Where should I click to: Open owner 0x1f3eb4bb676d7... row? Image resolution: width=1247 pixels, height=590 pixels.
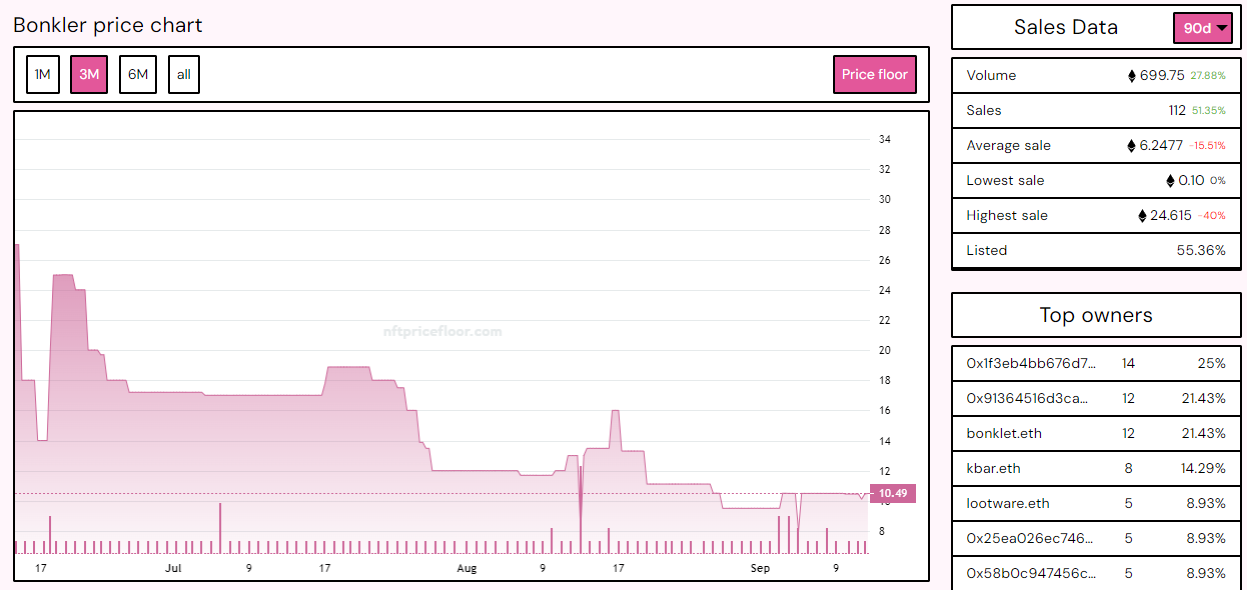click(1096, 363)
